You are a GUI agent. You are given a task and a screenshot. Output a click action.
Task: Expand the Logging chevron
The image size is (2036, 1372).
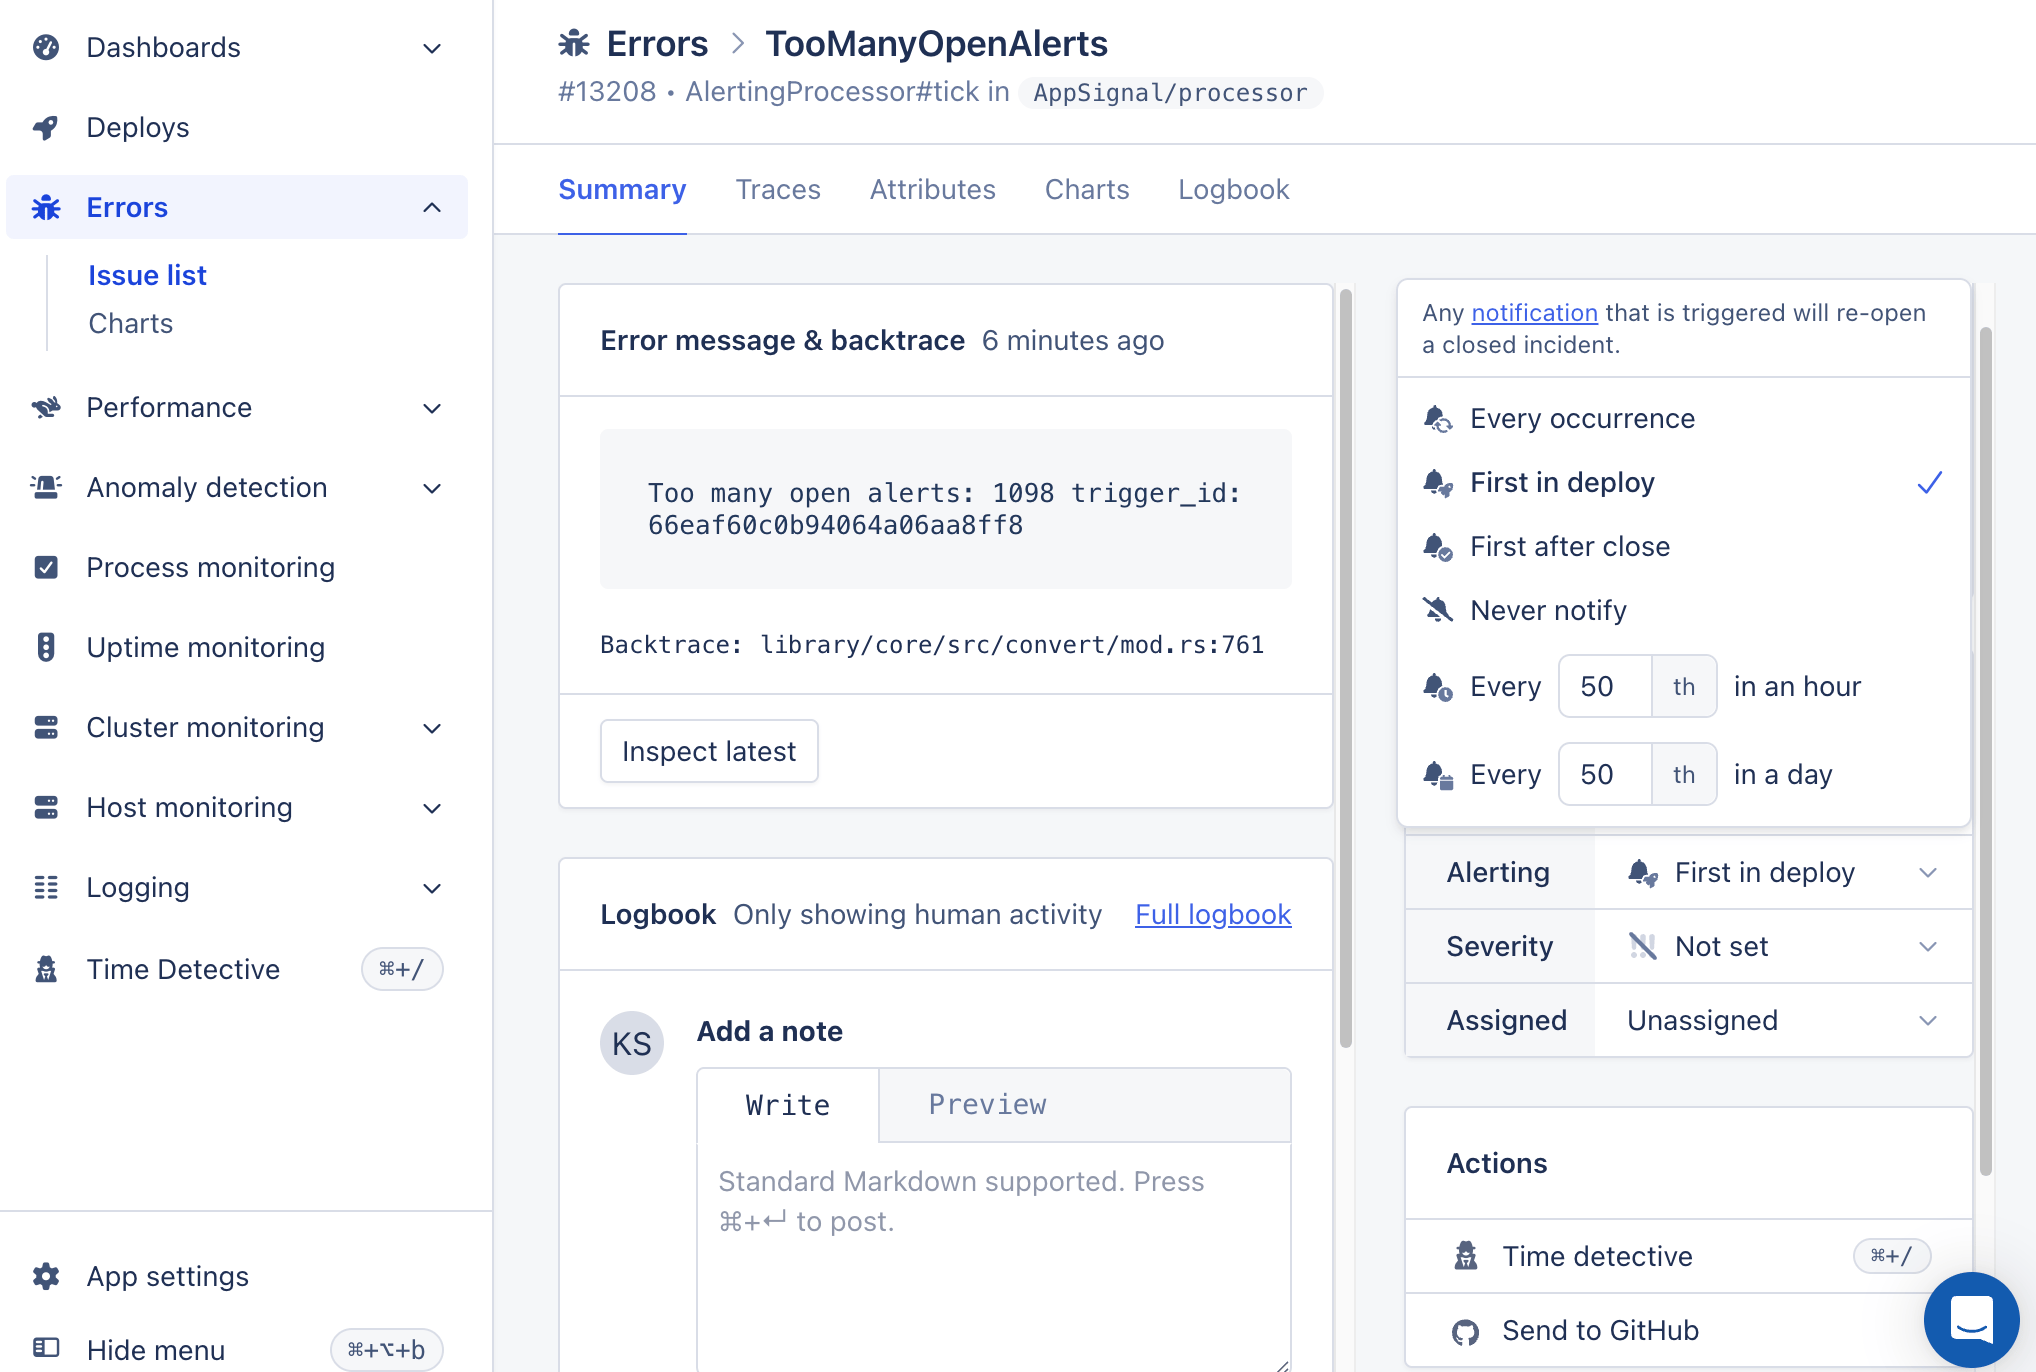[x=432, y=888]
